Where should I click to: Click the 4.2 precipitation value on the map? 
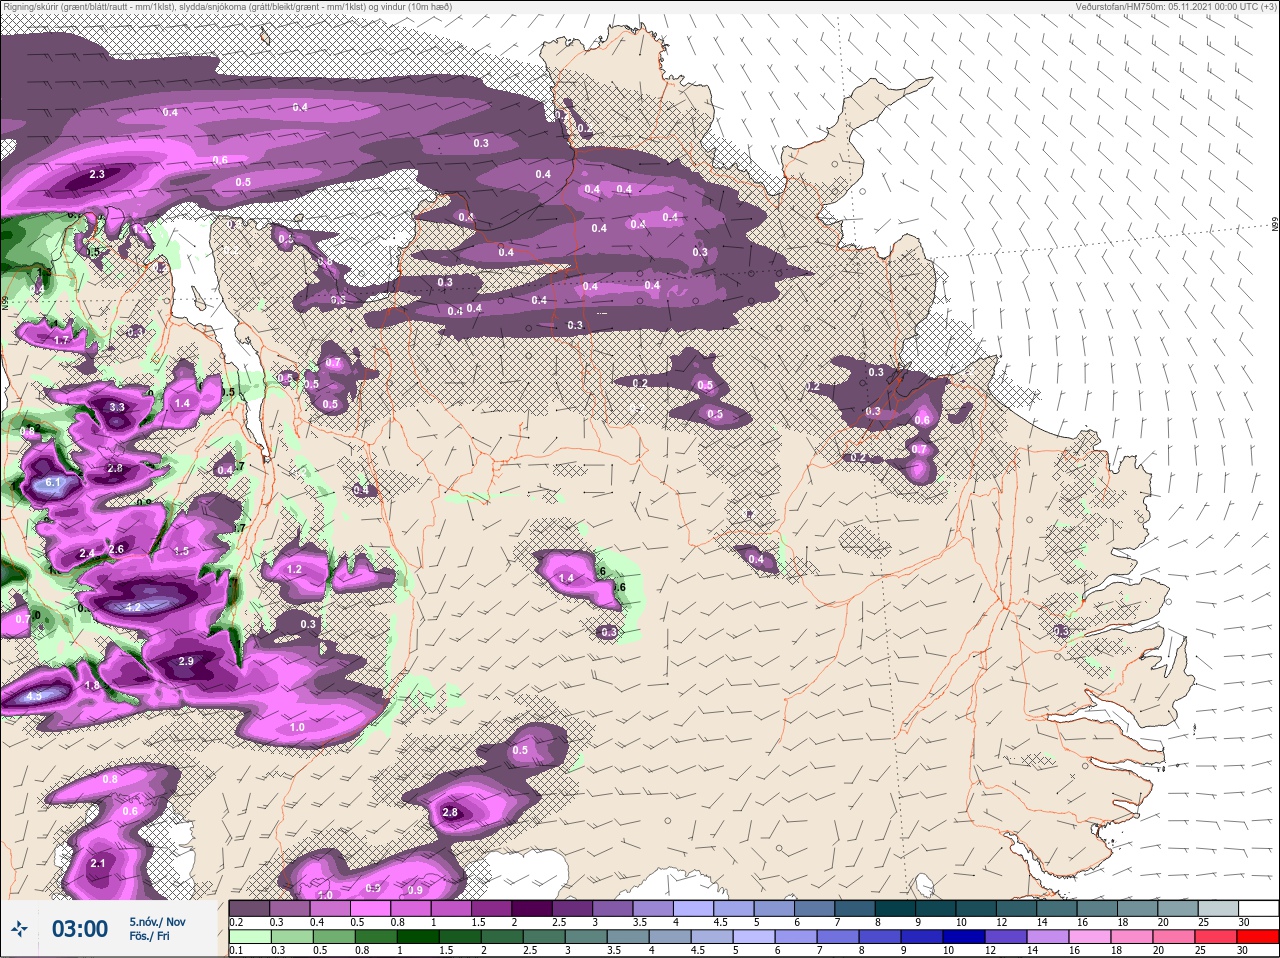[133, 607]
